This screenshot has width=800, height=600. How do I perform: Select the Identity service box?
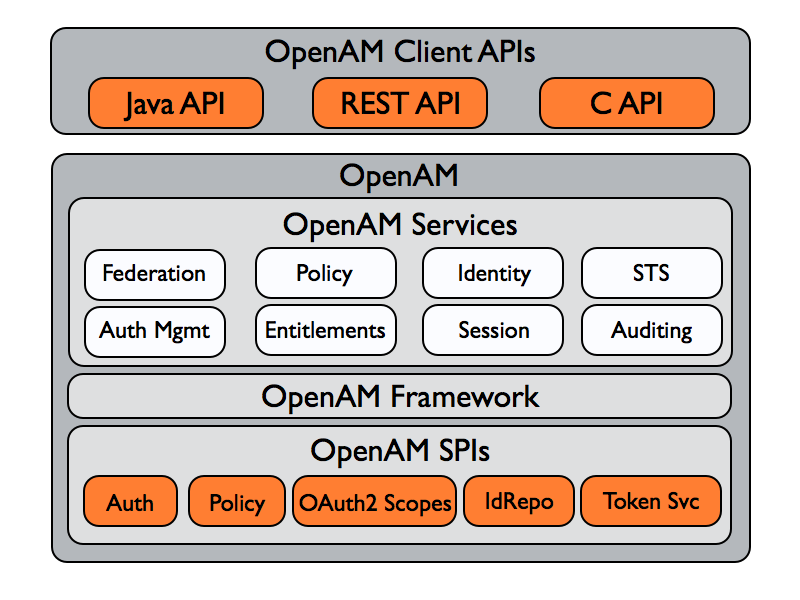click(x=493, y=273)
